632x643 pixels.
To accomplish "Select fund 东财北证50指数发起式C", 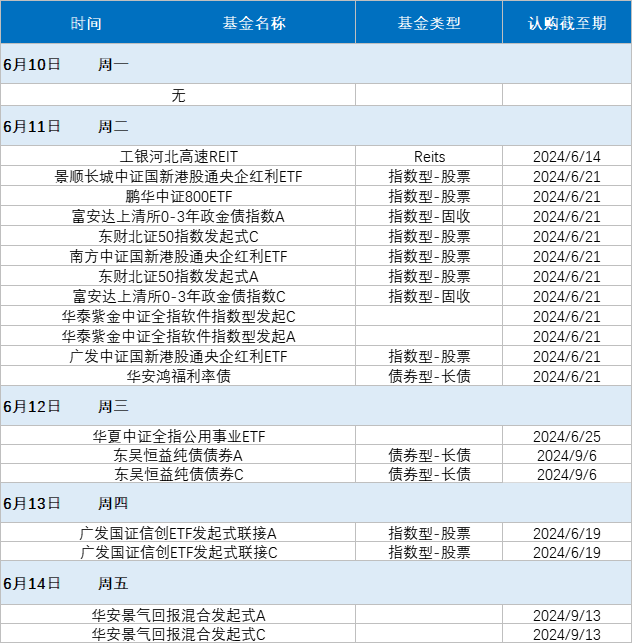I will [178, 236].
